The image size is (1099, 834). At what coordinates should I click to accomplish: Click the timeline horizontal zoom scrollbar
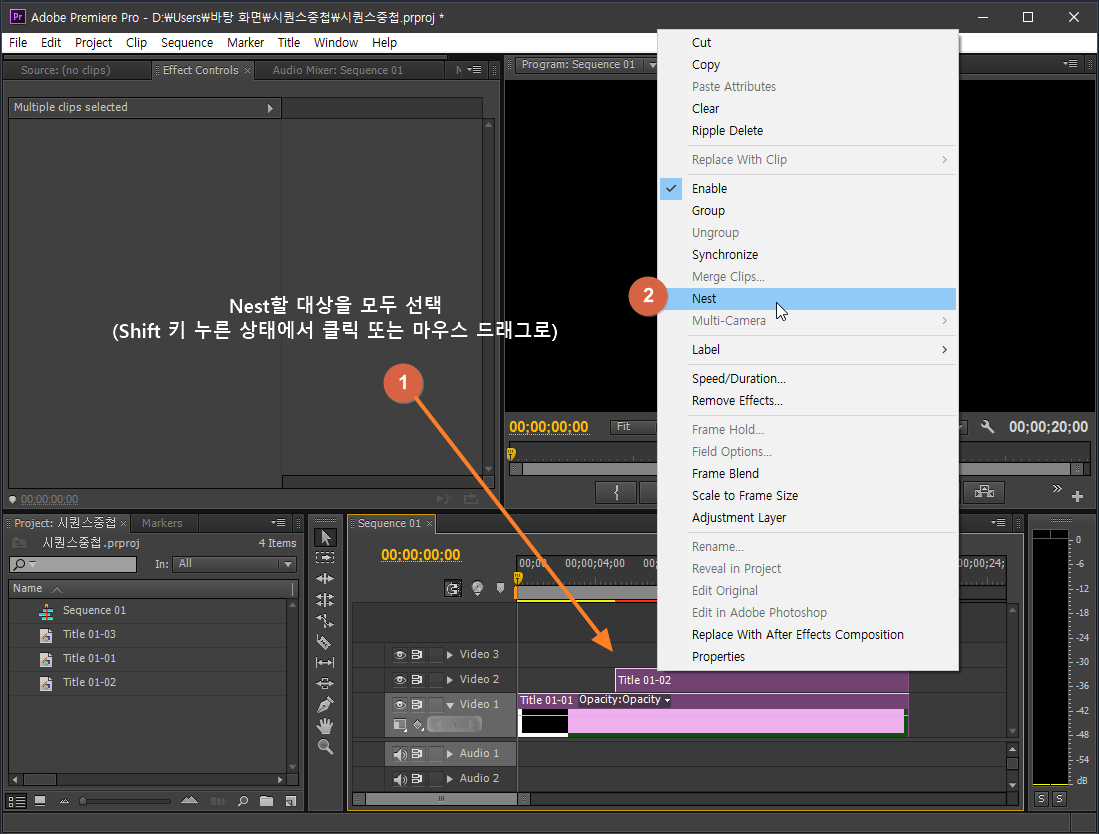click(x=441, y=799)
